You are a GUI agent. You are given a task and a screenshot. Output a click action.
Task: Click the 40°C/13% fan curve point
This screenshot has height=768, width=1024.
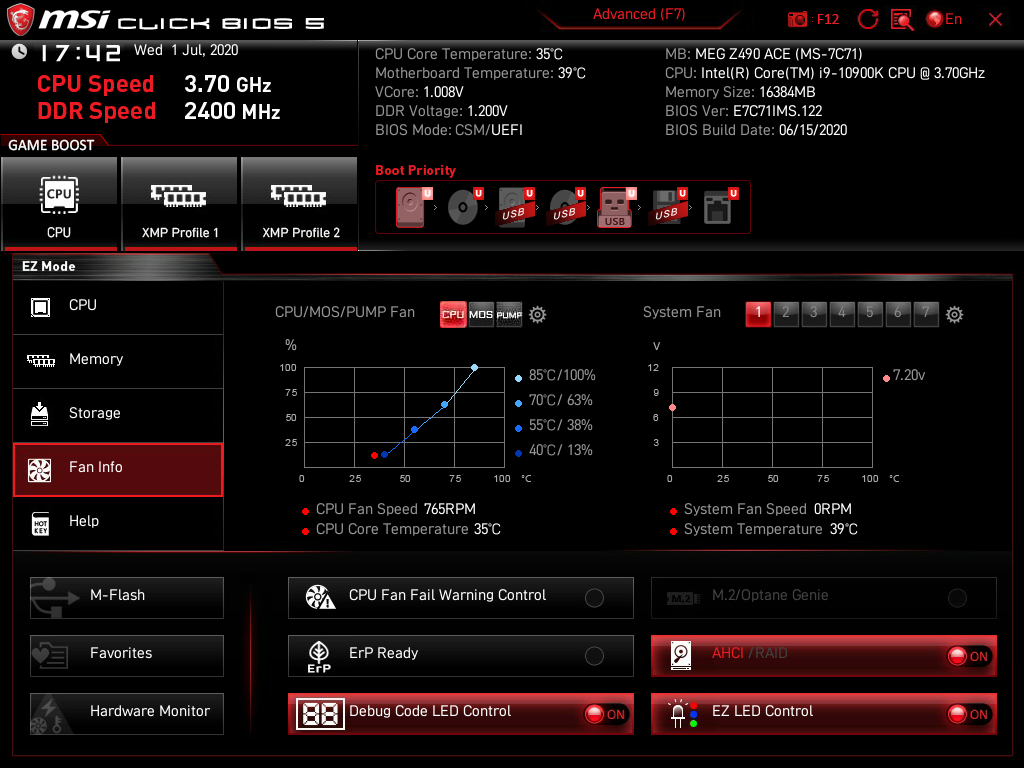coord(385,455)
